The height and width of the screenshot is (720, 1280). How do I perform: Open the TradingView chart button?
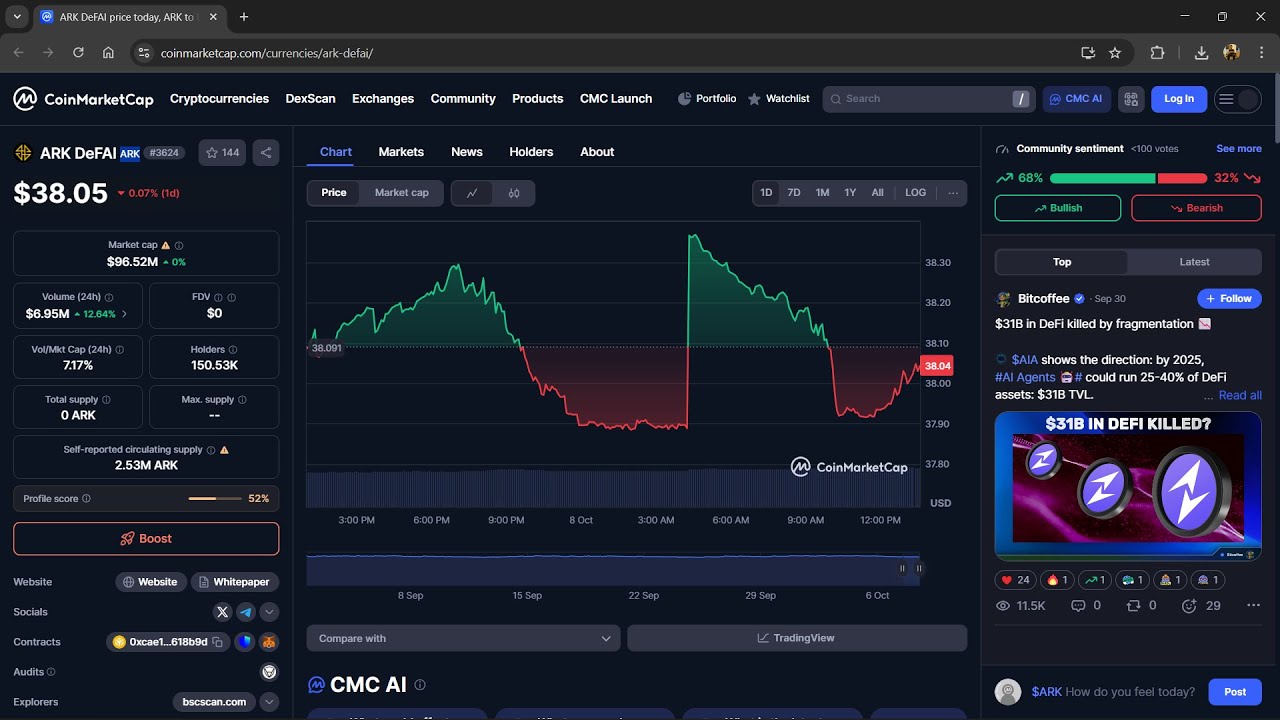pos(797,638)
